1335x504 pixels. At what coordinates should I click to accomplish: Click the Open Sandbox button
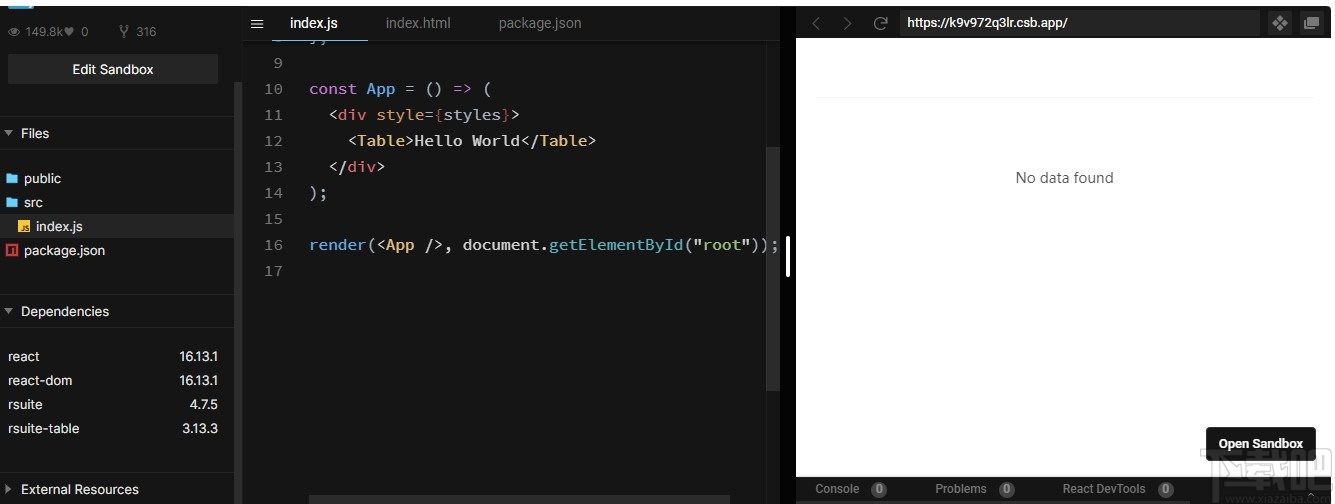pos(1260,444)
